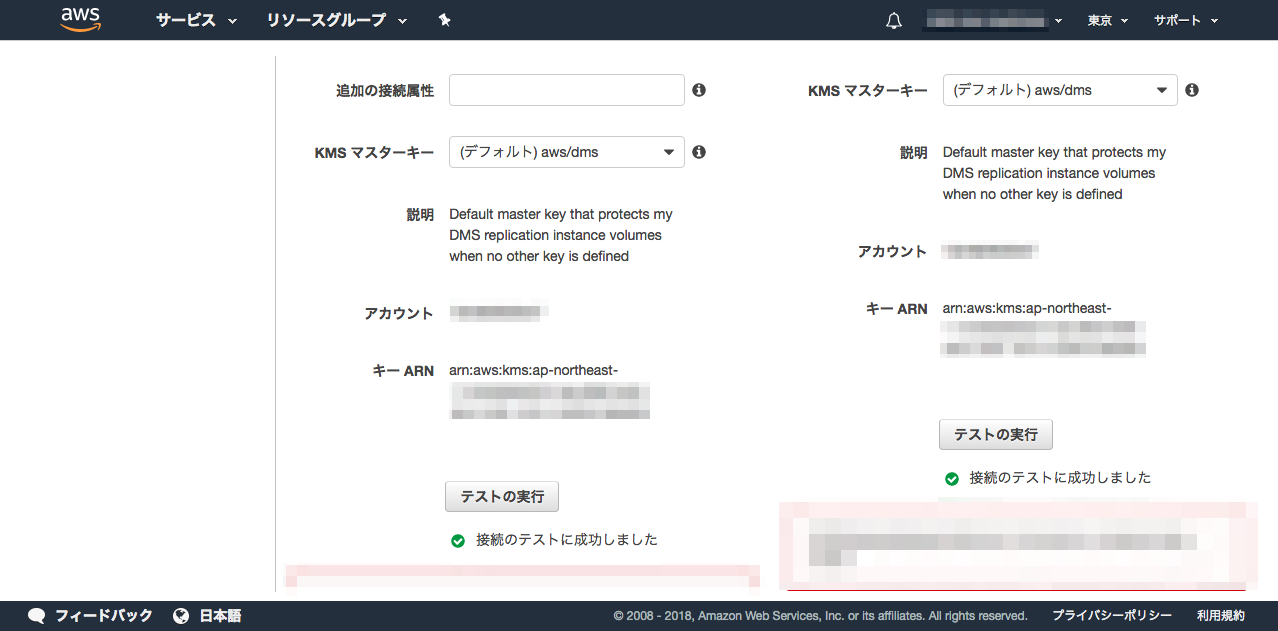The width and height of the screenshot is (1278, 631).
Task: Open the notifications bell
Action: [x=894, y=21]
